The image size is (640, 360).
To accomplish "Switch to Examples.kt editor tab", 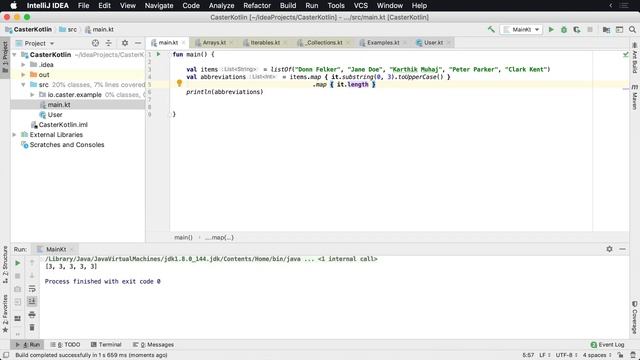I will pos(383,42).
